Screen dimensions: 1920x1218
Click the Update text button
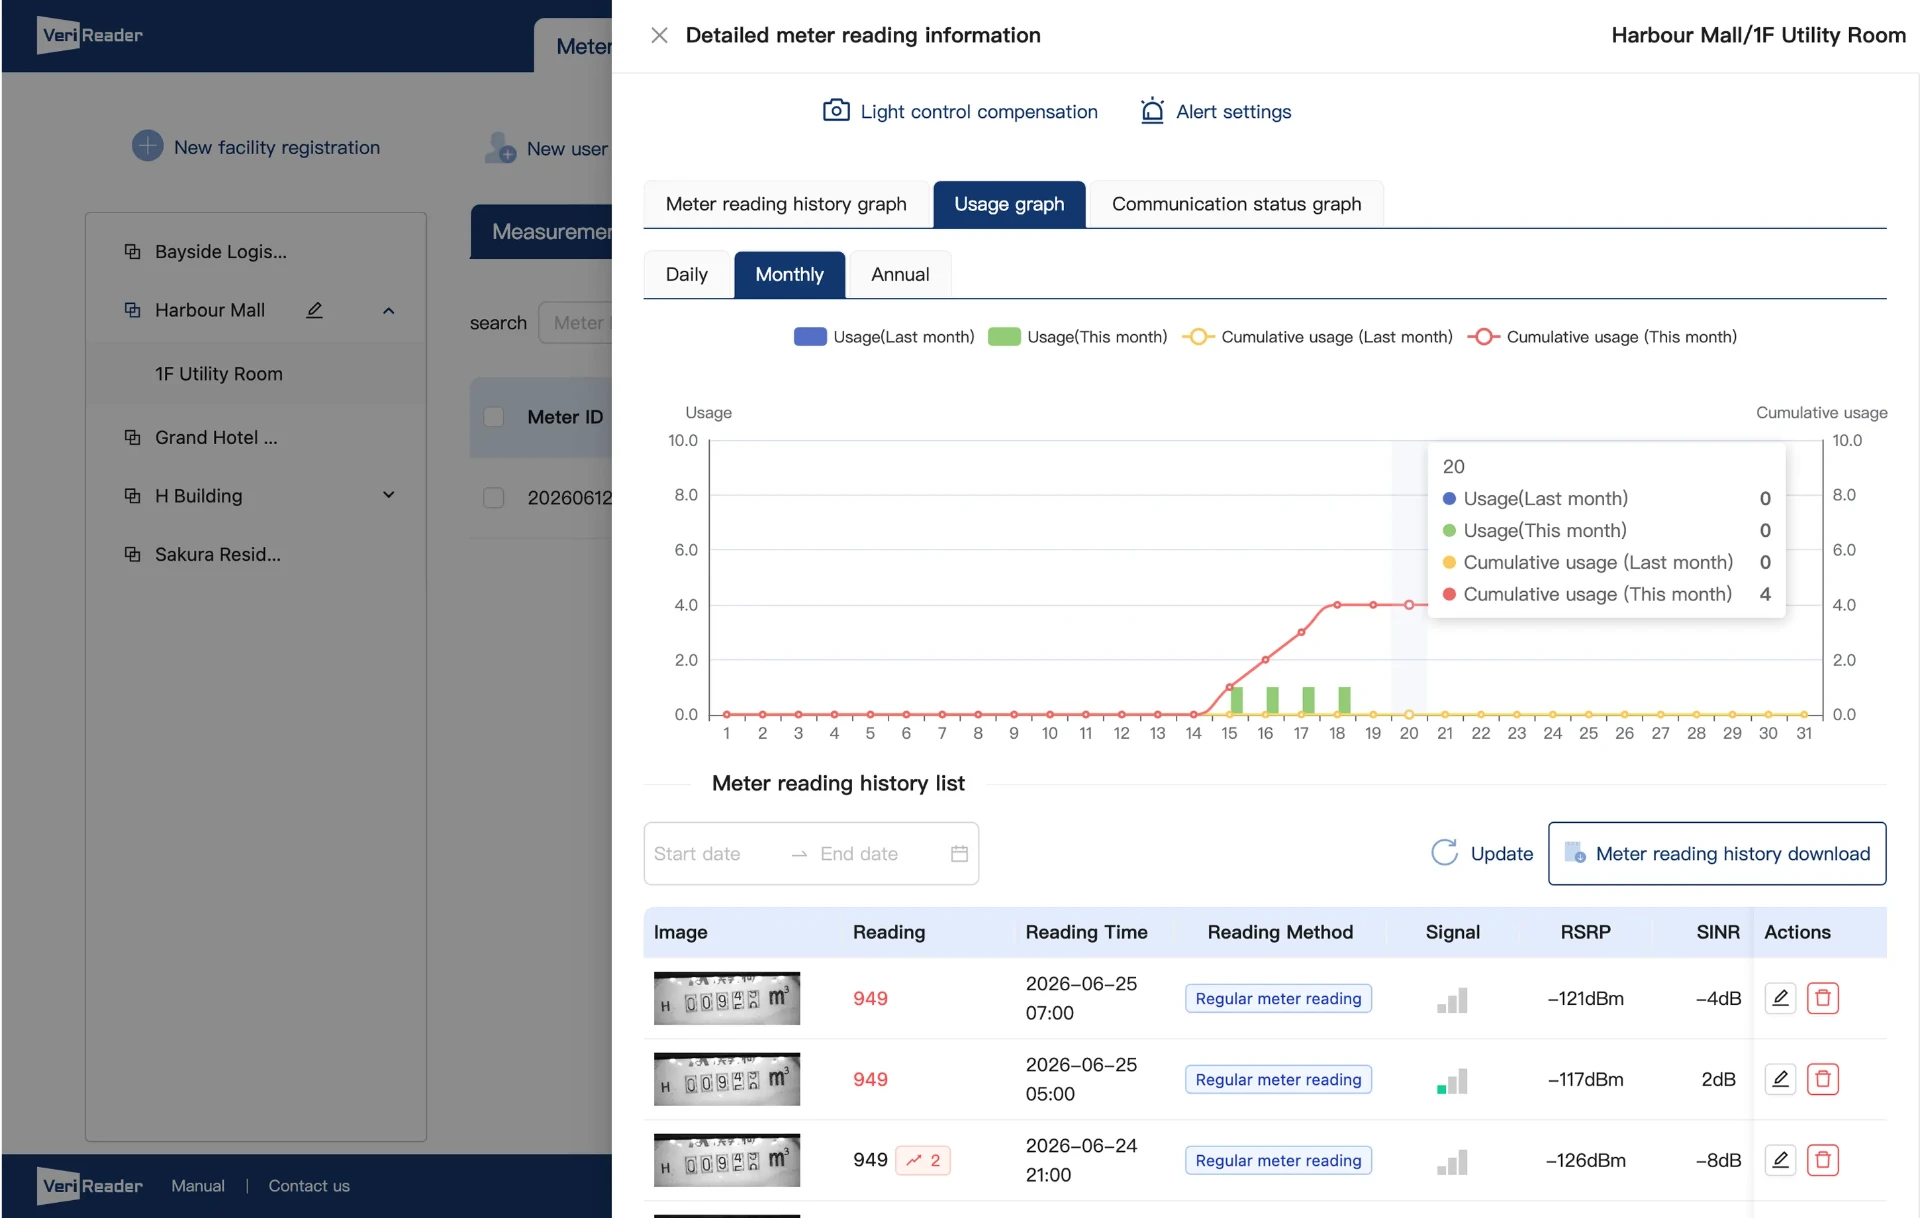tap(1501, 854)
